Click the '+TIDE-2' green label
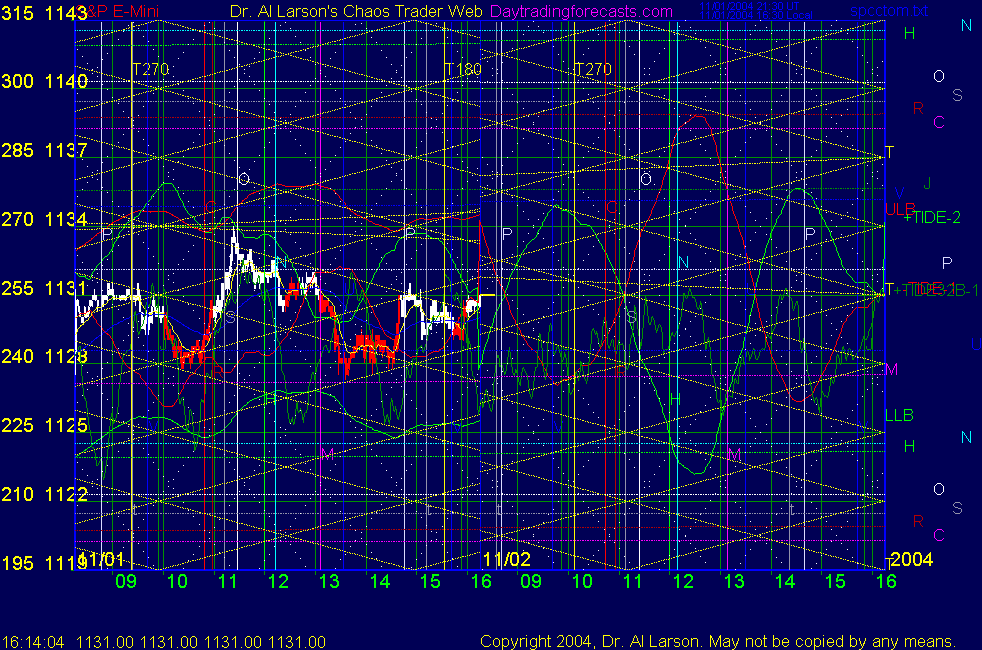Screen dimensions: 982x650 (x=932, y=217)
